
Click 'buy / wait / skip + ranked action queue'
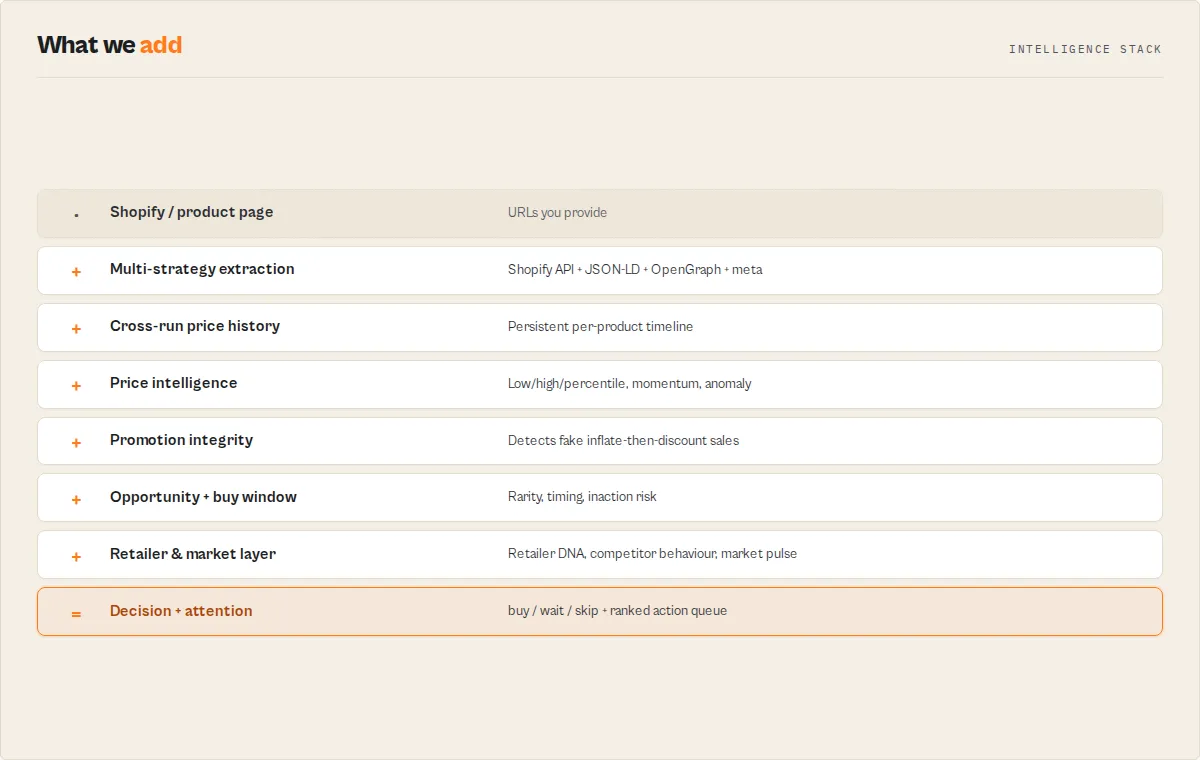click(617, 611)
